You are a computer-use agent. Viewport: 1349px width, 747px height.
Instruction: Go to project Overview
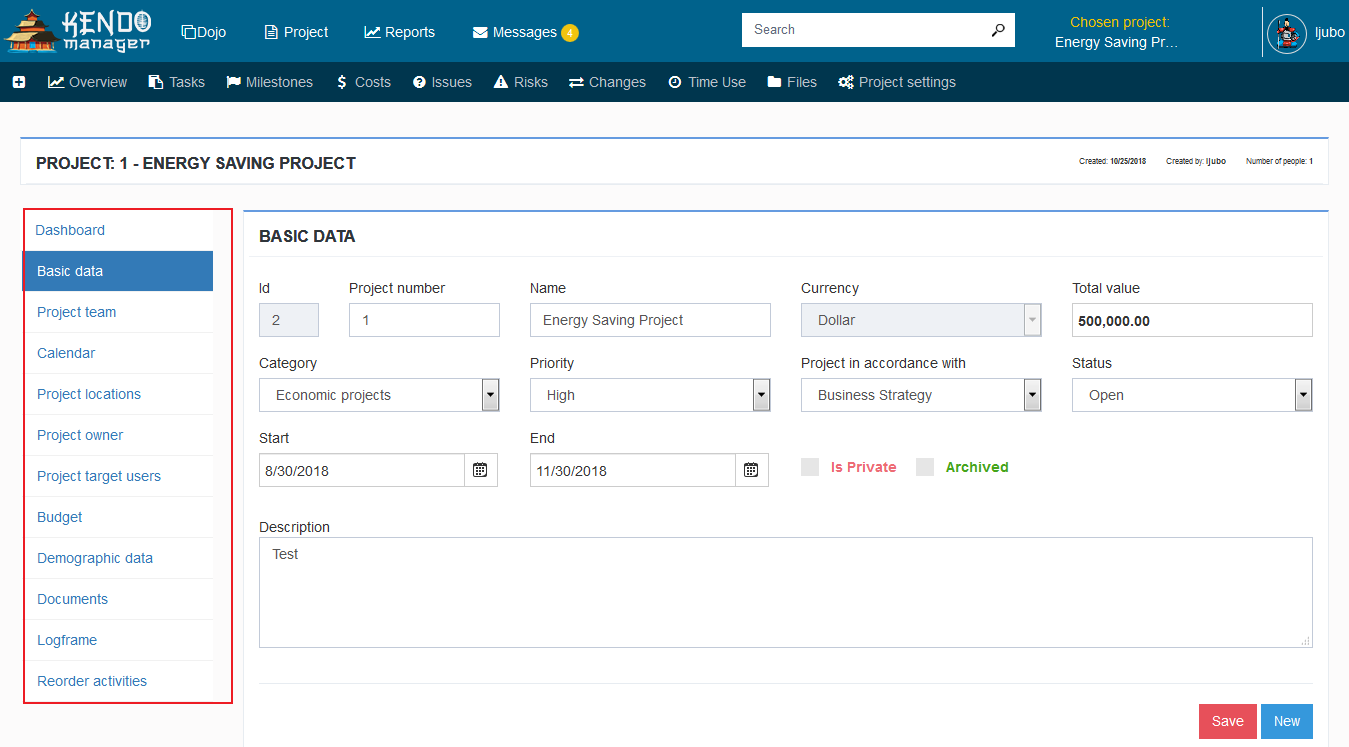coord(88,82)
